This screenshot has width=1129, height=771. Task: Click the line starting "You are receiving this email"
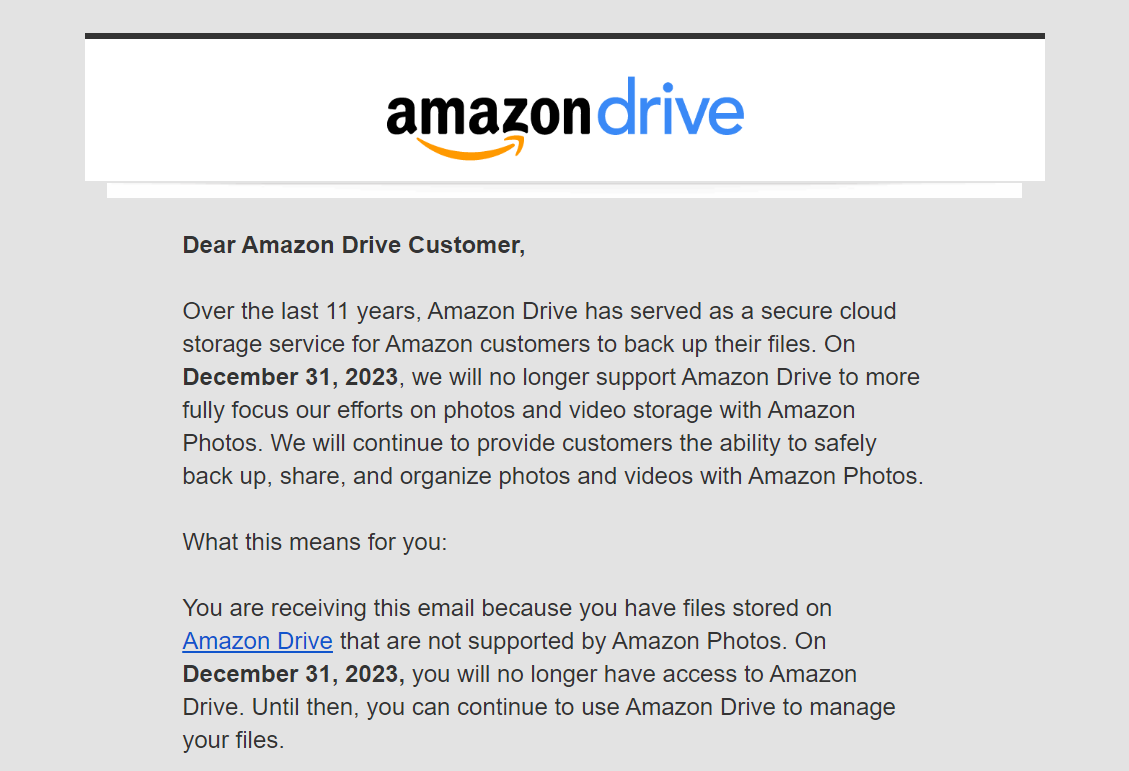coord(507,608)
